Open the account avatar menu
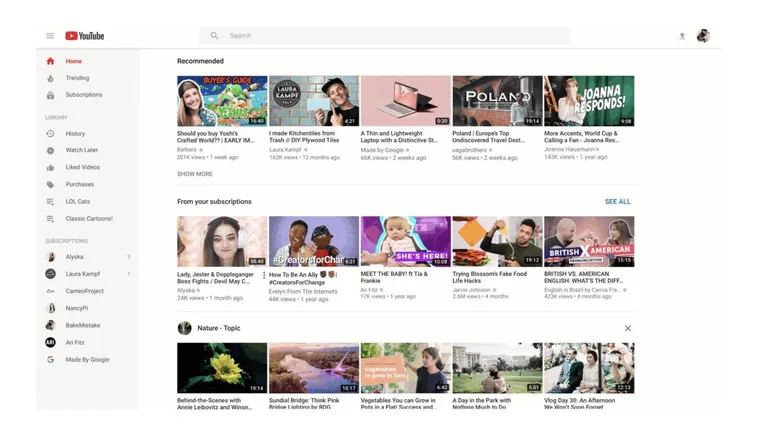Viewport: 770px width, 433px height. coord(703,36)
